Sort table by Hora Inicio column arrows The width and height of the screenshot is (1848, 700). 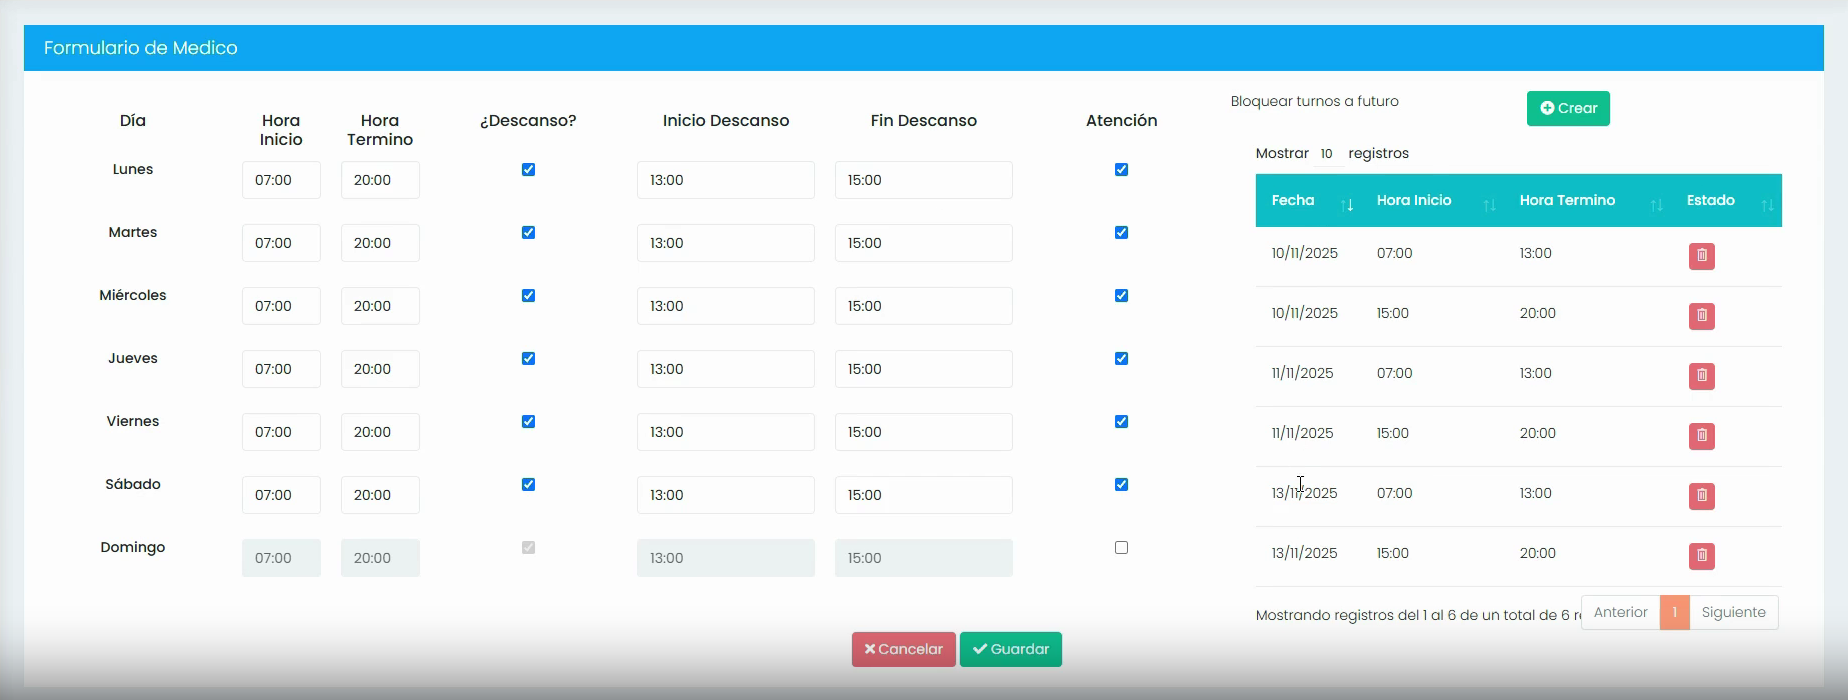(x=1489, y=205)
